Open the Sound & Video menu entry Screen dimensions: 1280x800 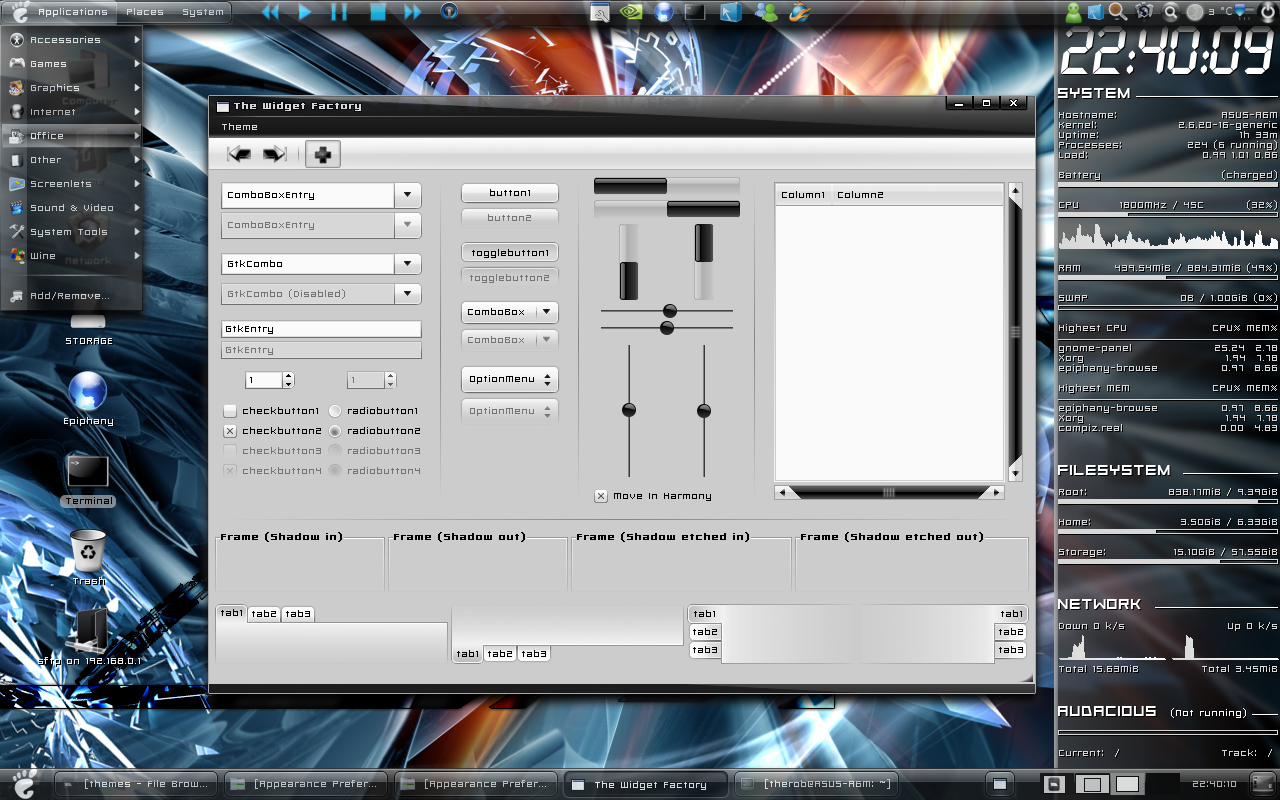click(72, 208)
